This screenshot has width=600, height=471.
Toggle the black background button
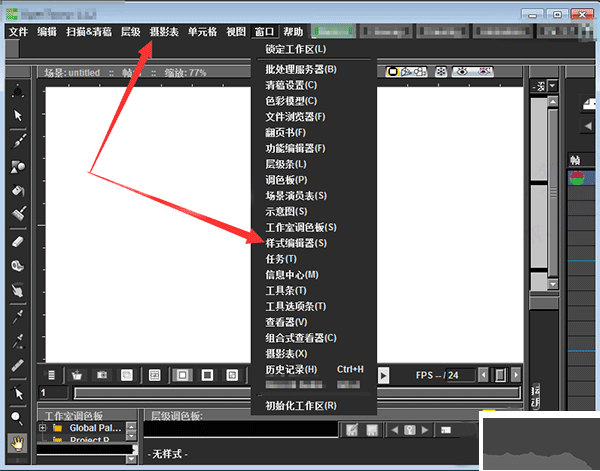click(x=207, y=375)
